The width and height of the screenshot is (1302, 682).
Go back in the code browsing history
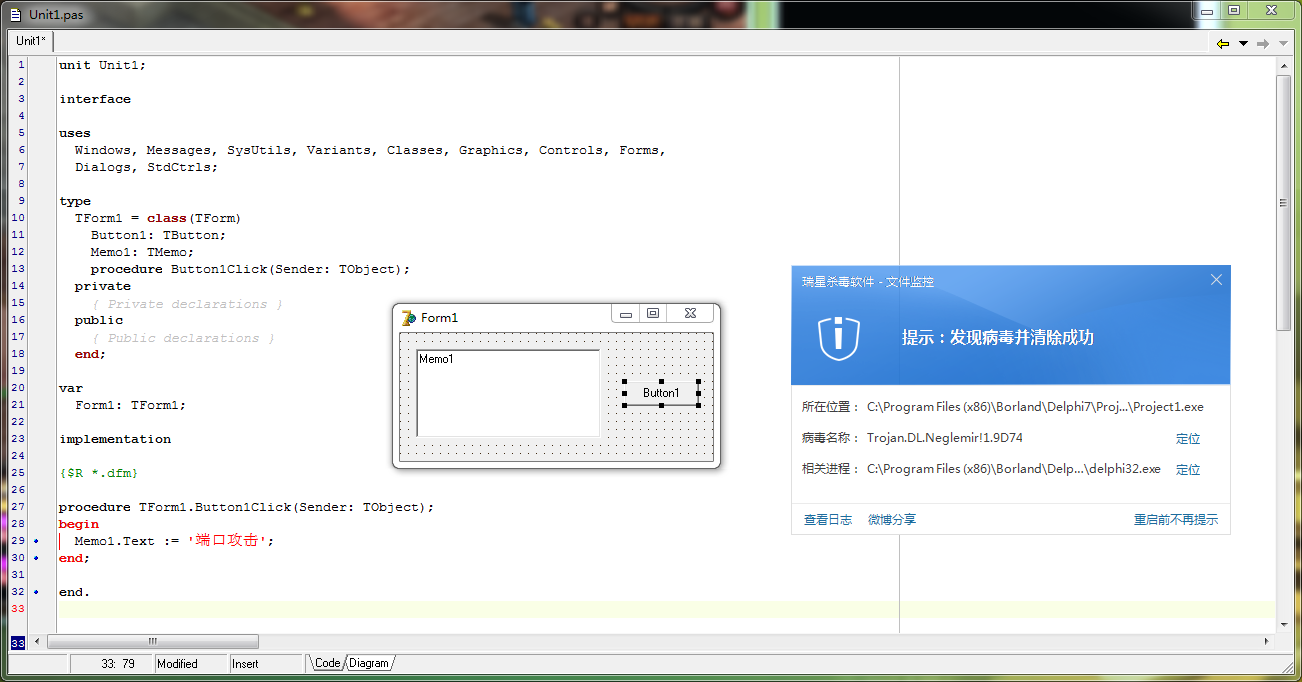(1222, 43)
